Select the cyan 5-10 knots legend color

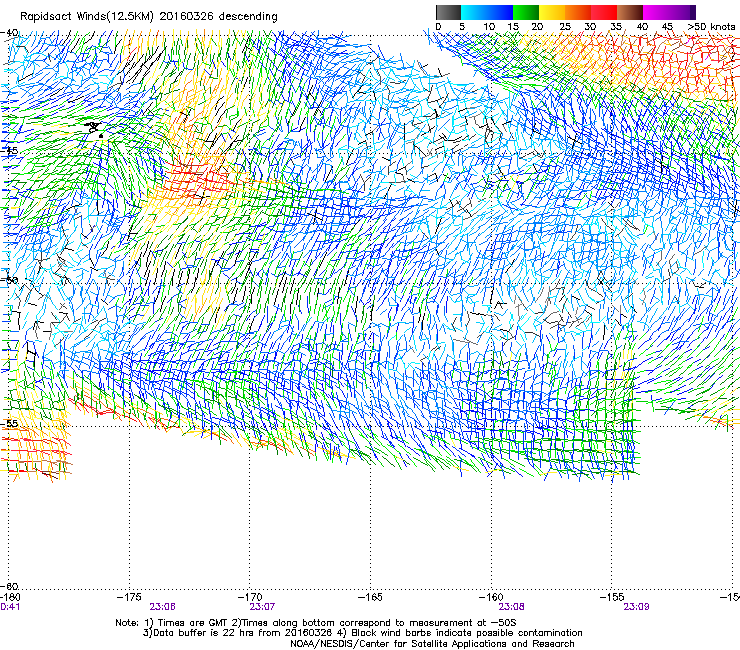click(x=474, y=12)
